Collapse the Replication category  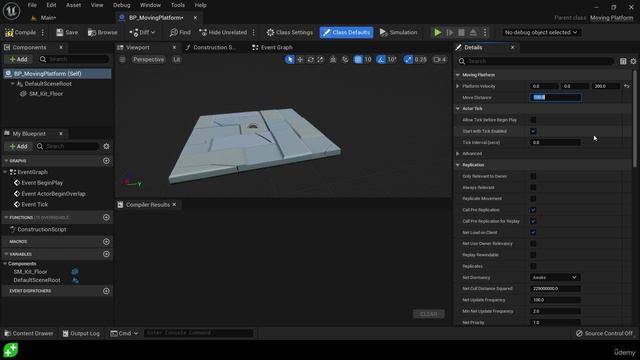[458, 165]
